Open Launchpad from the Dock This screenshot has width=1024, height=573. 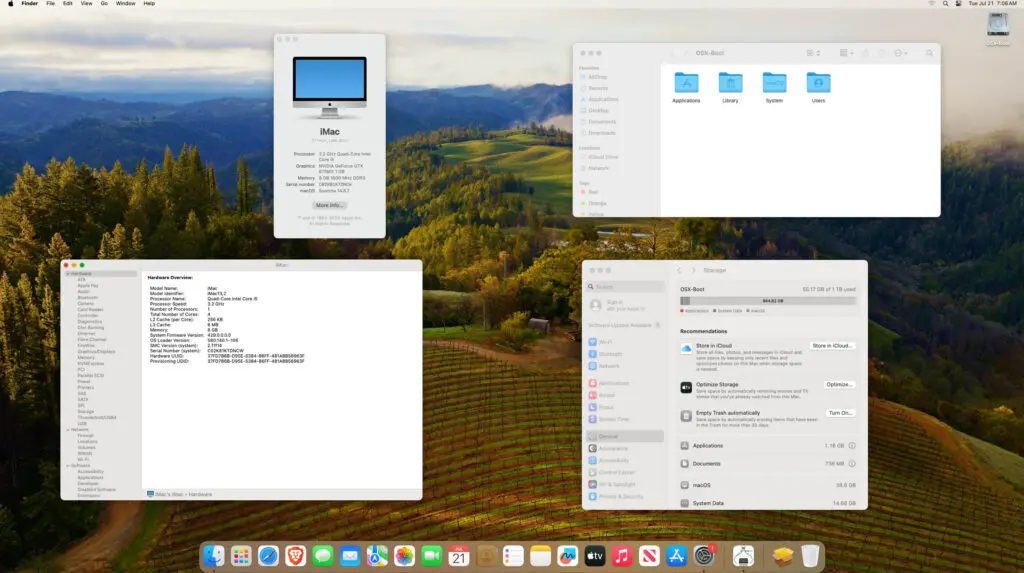click(x=241, y=556)
